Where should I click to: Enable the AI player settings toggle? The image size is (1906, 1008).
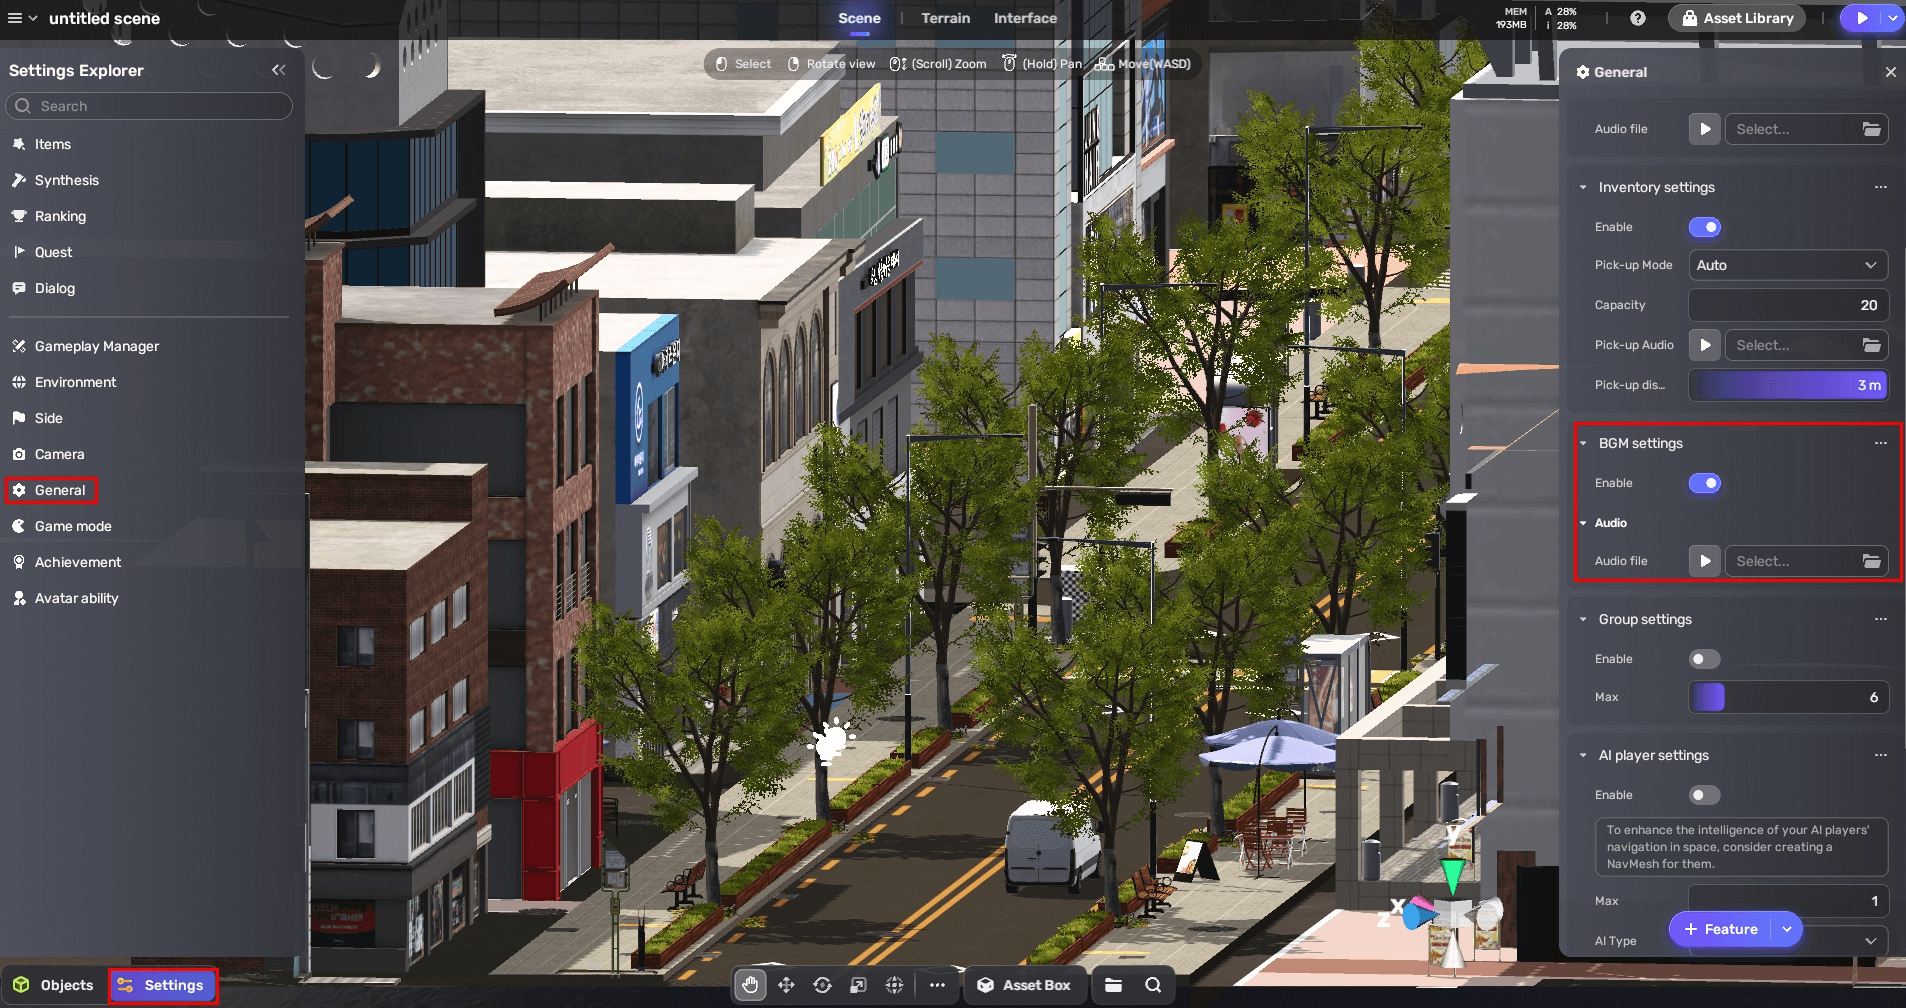tap(1704, 795)
